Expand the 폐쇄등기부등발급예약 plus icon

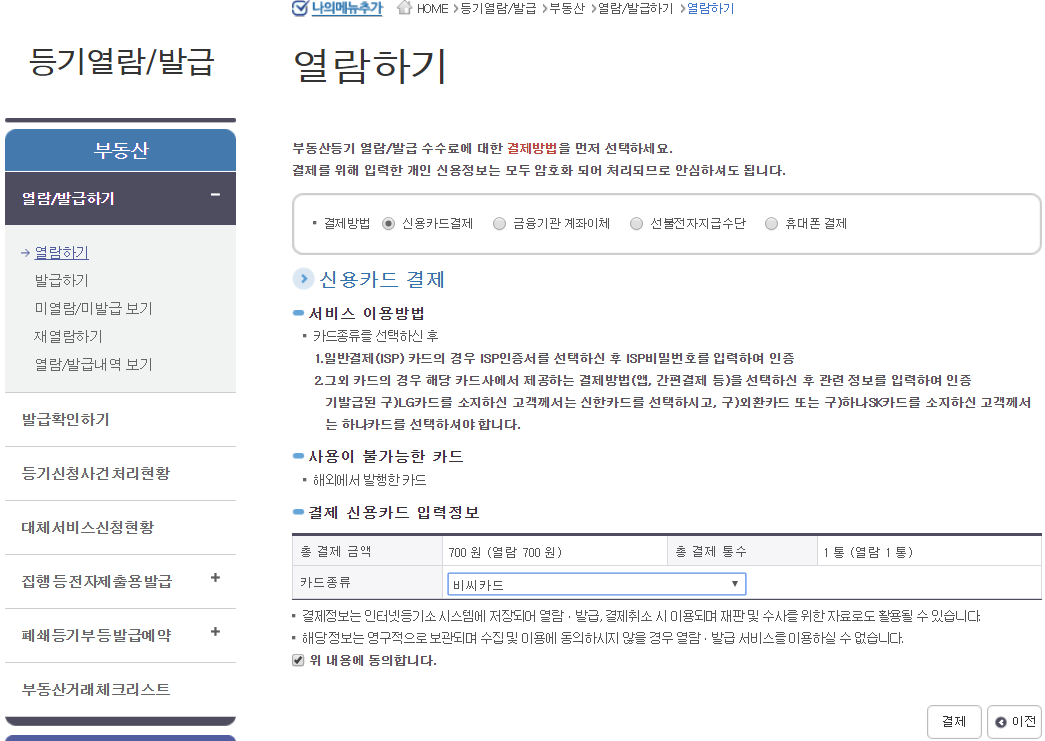pos(215,632)
